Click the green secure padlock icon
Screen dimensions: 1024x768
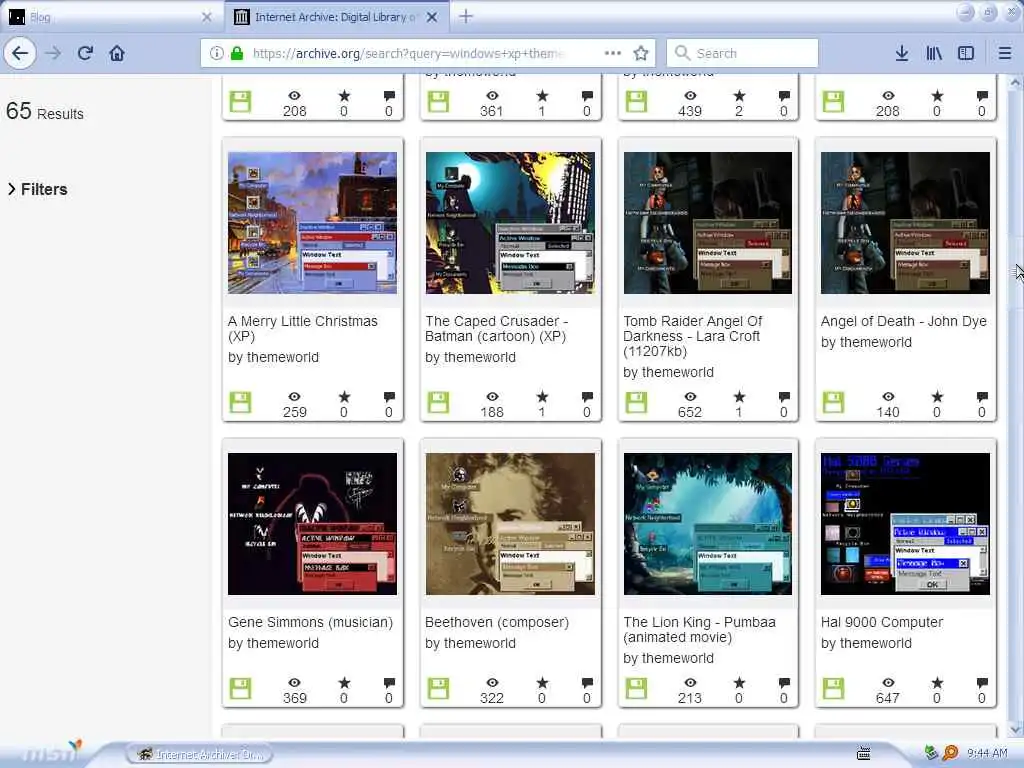pyautogui.click(x=237, y=53)
